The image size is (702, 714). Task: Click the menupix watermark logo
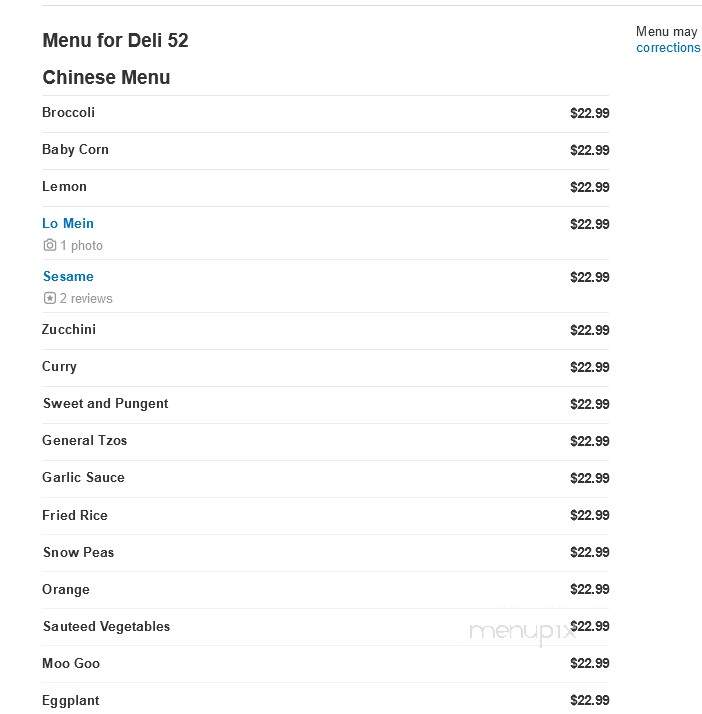pos(522,632)
